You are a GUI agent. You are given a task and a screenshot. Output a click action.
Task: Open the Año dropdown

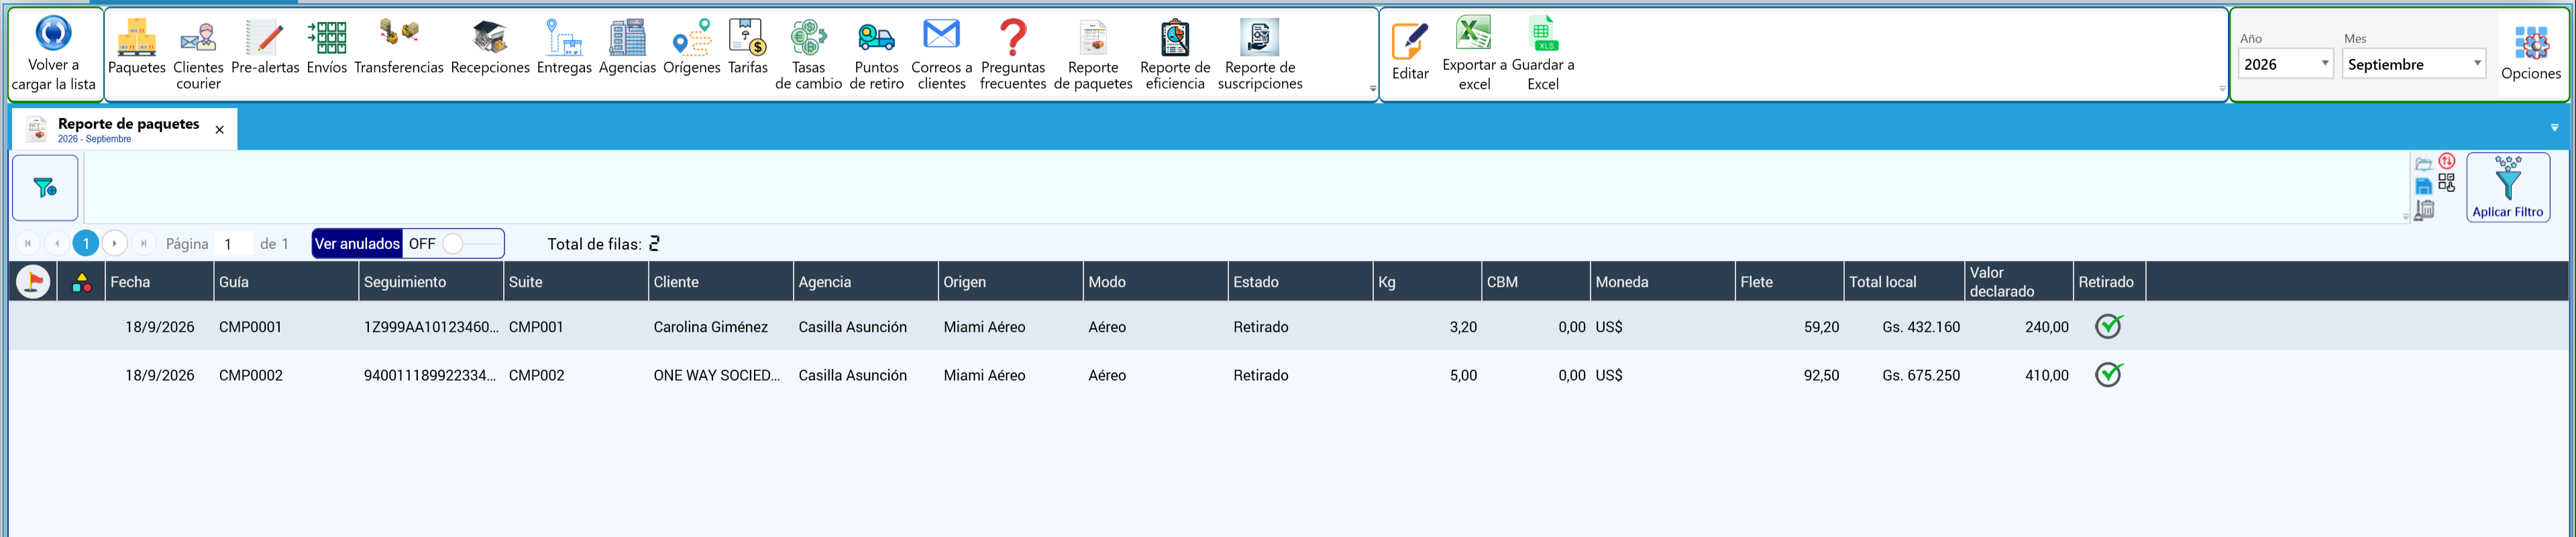pos(2285,64)
